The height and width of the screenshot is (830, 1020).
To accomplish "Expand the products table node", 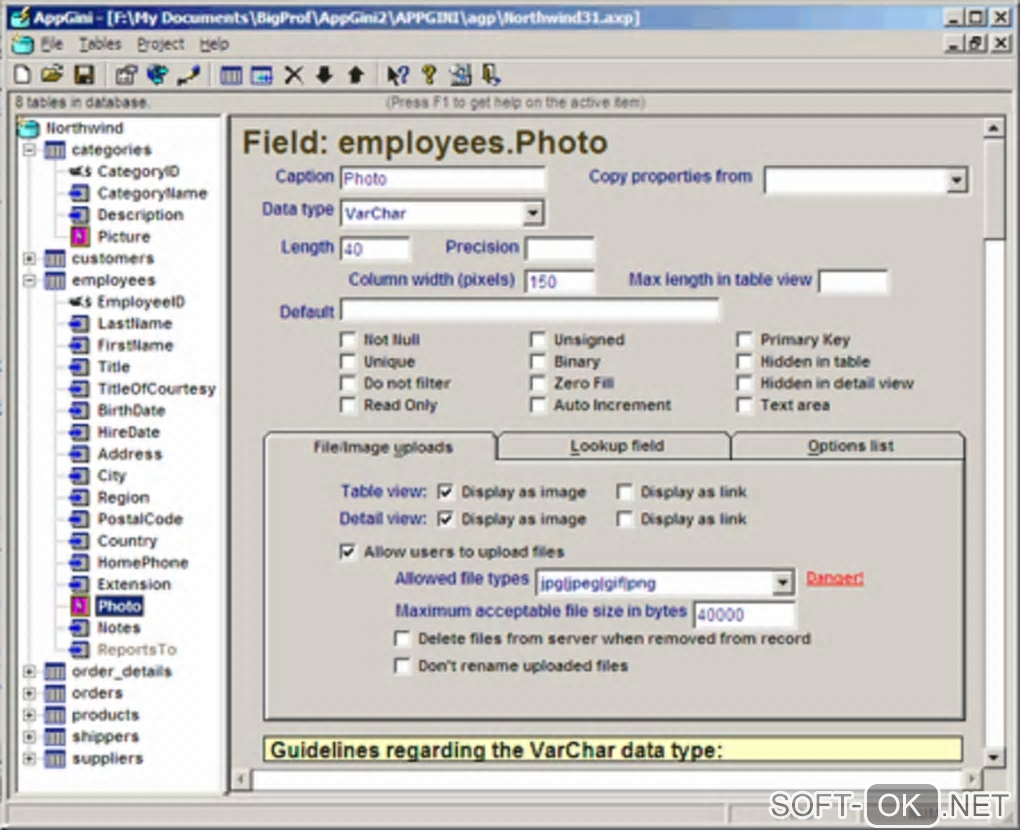I will pyautogui.click(x=29, y=715).
